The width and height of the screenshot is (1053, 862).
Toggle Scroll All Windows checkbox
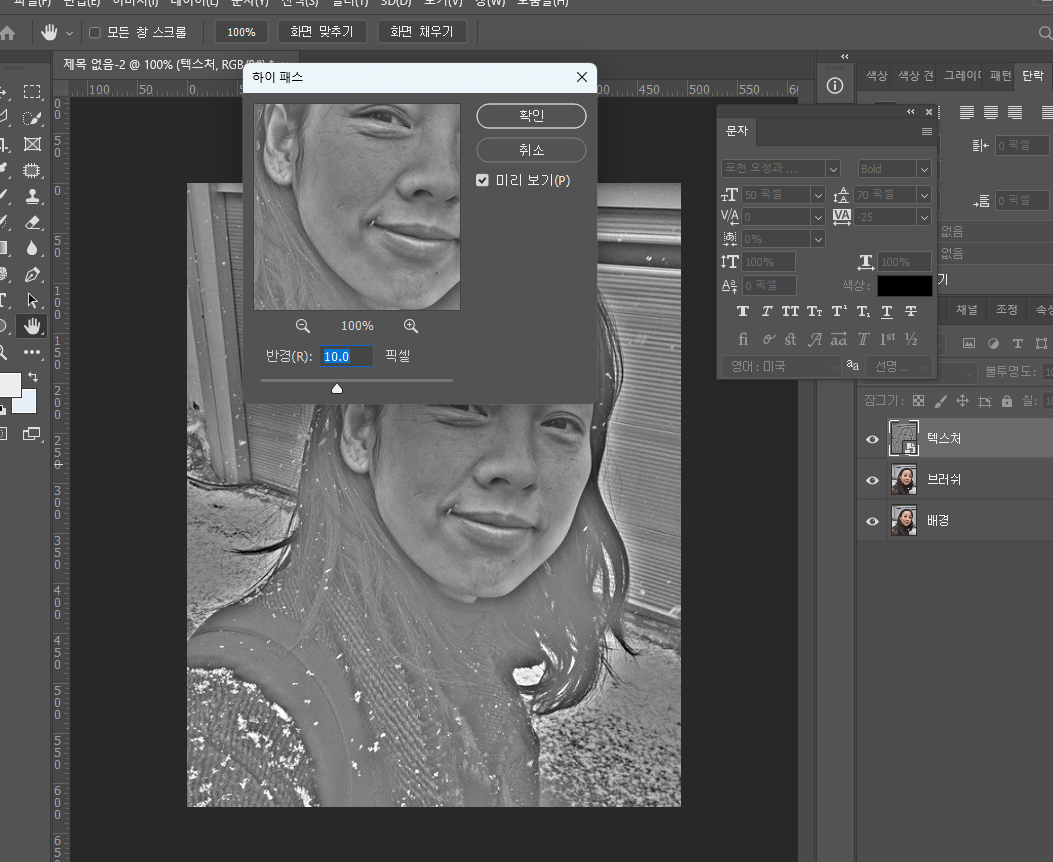(x=95, y=32)
